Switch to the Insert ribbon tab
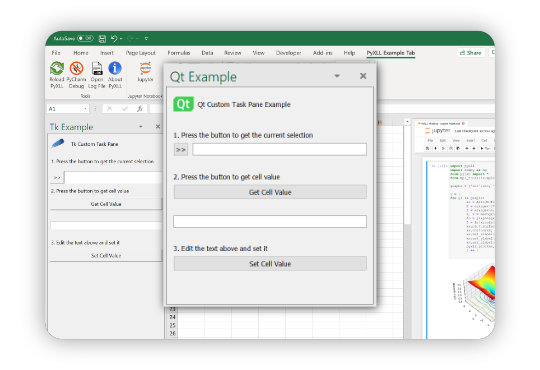540x370 pixels. pyautogui.click(x=107, y=53)
